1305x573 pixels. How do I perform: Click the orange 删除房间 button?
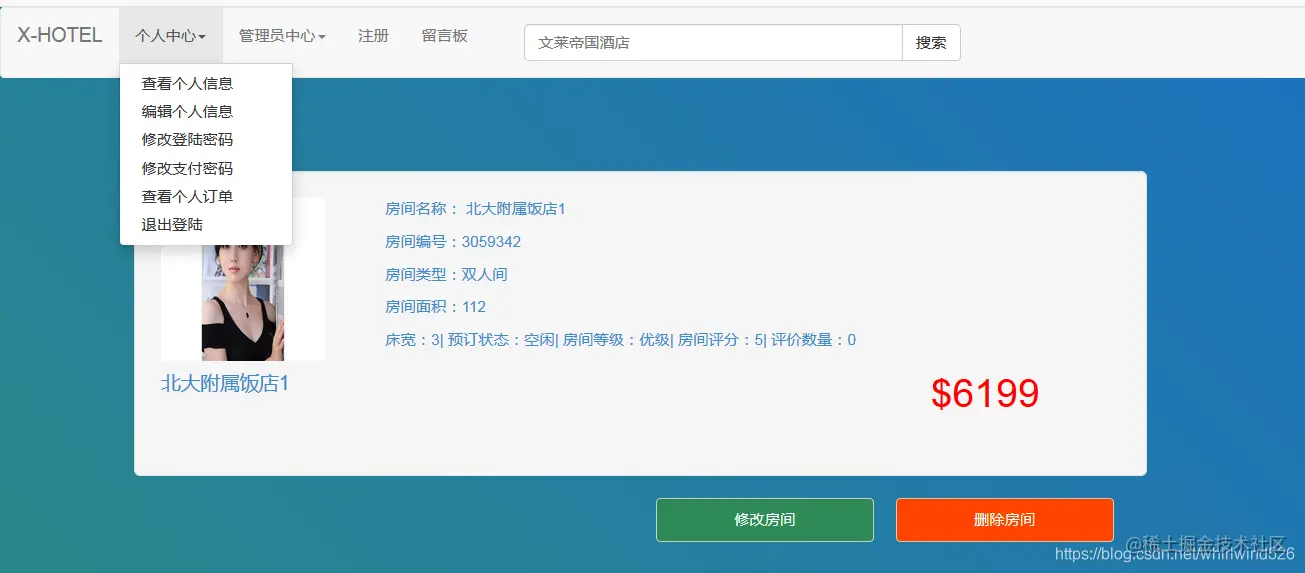[x=1005, y=520]
